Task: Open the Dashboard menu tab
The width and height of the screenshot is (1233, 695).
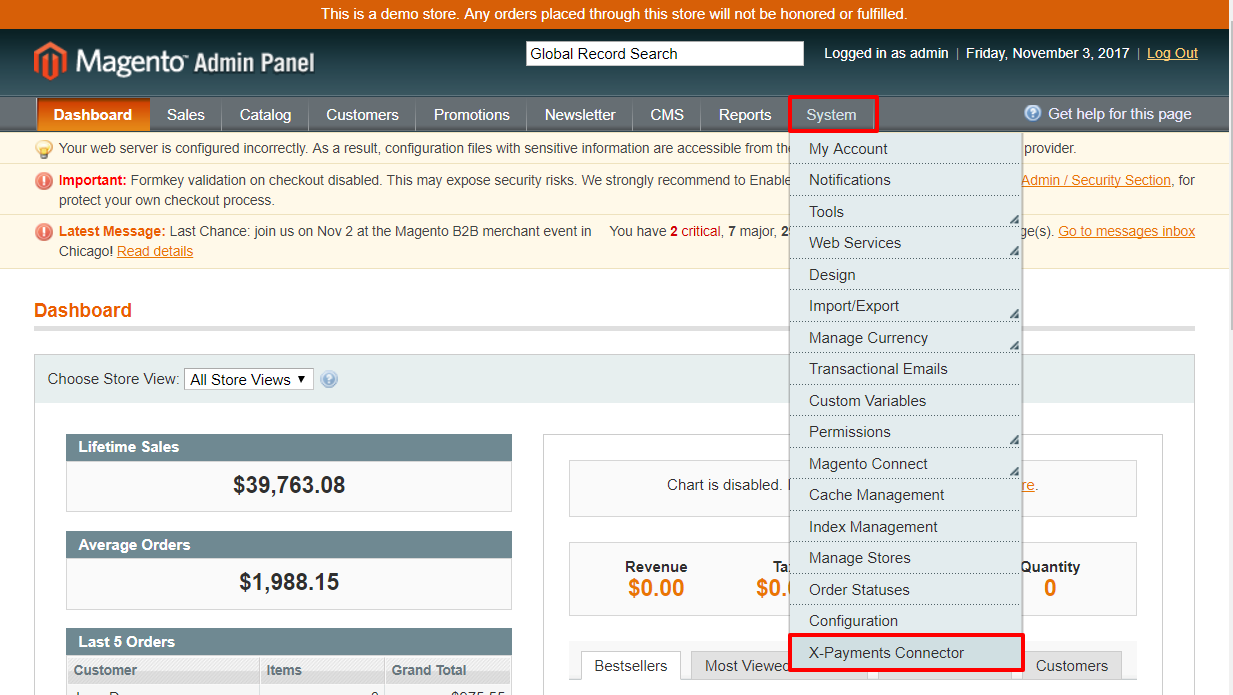Action: pos(93,115)
